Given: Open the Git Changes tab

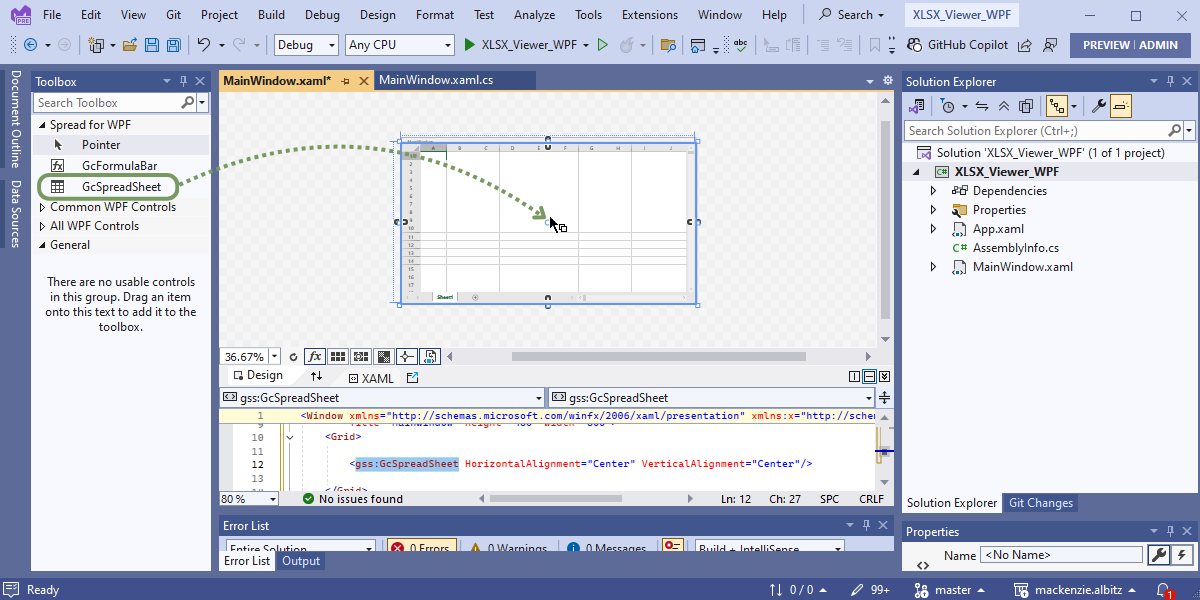Looking at the screenshot, I should (1040, 503).
